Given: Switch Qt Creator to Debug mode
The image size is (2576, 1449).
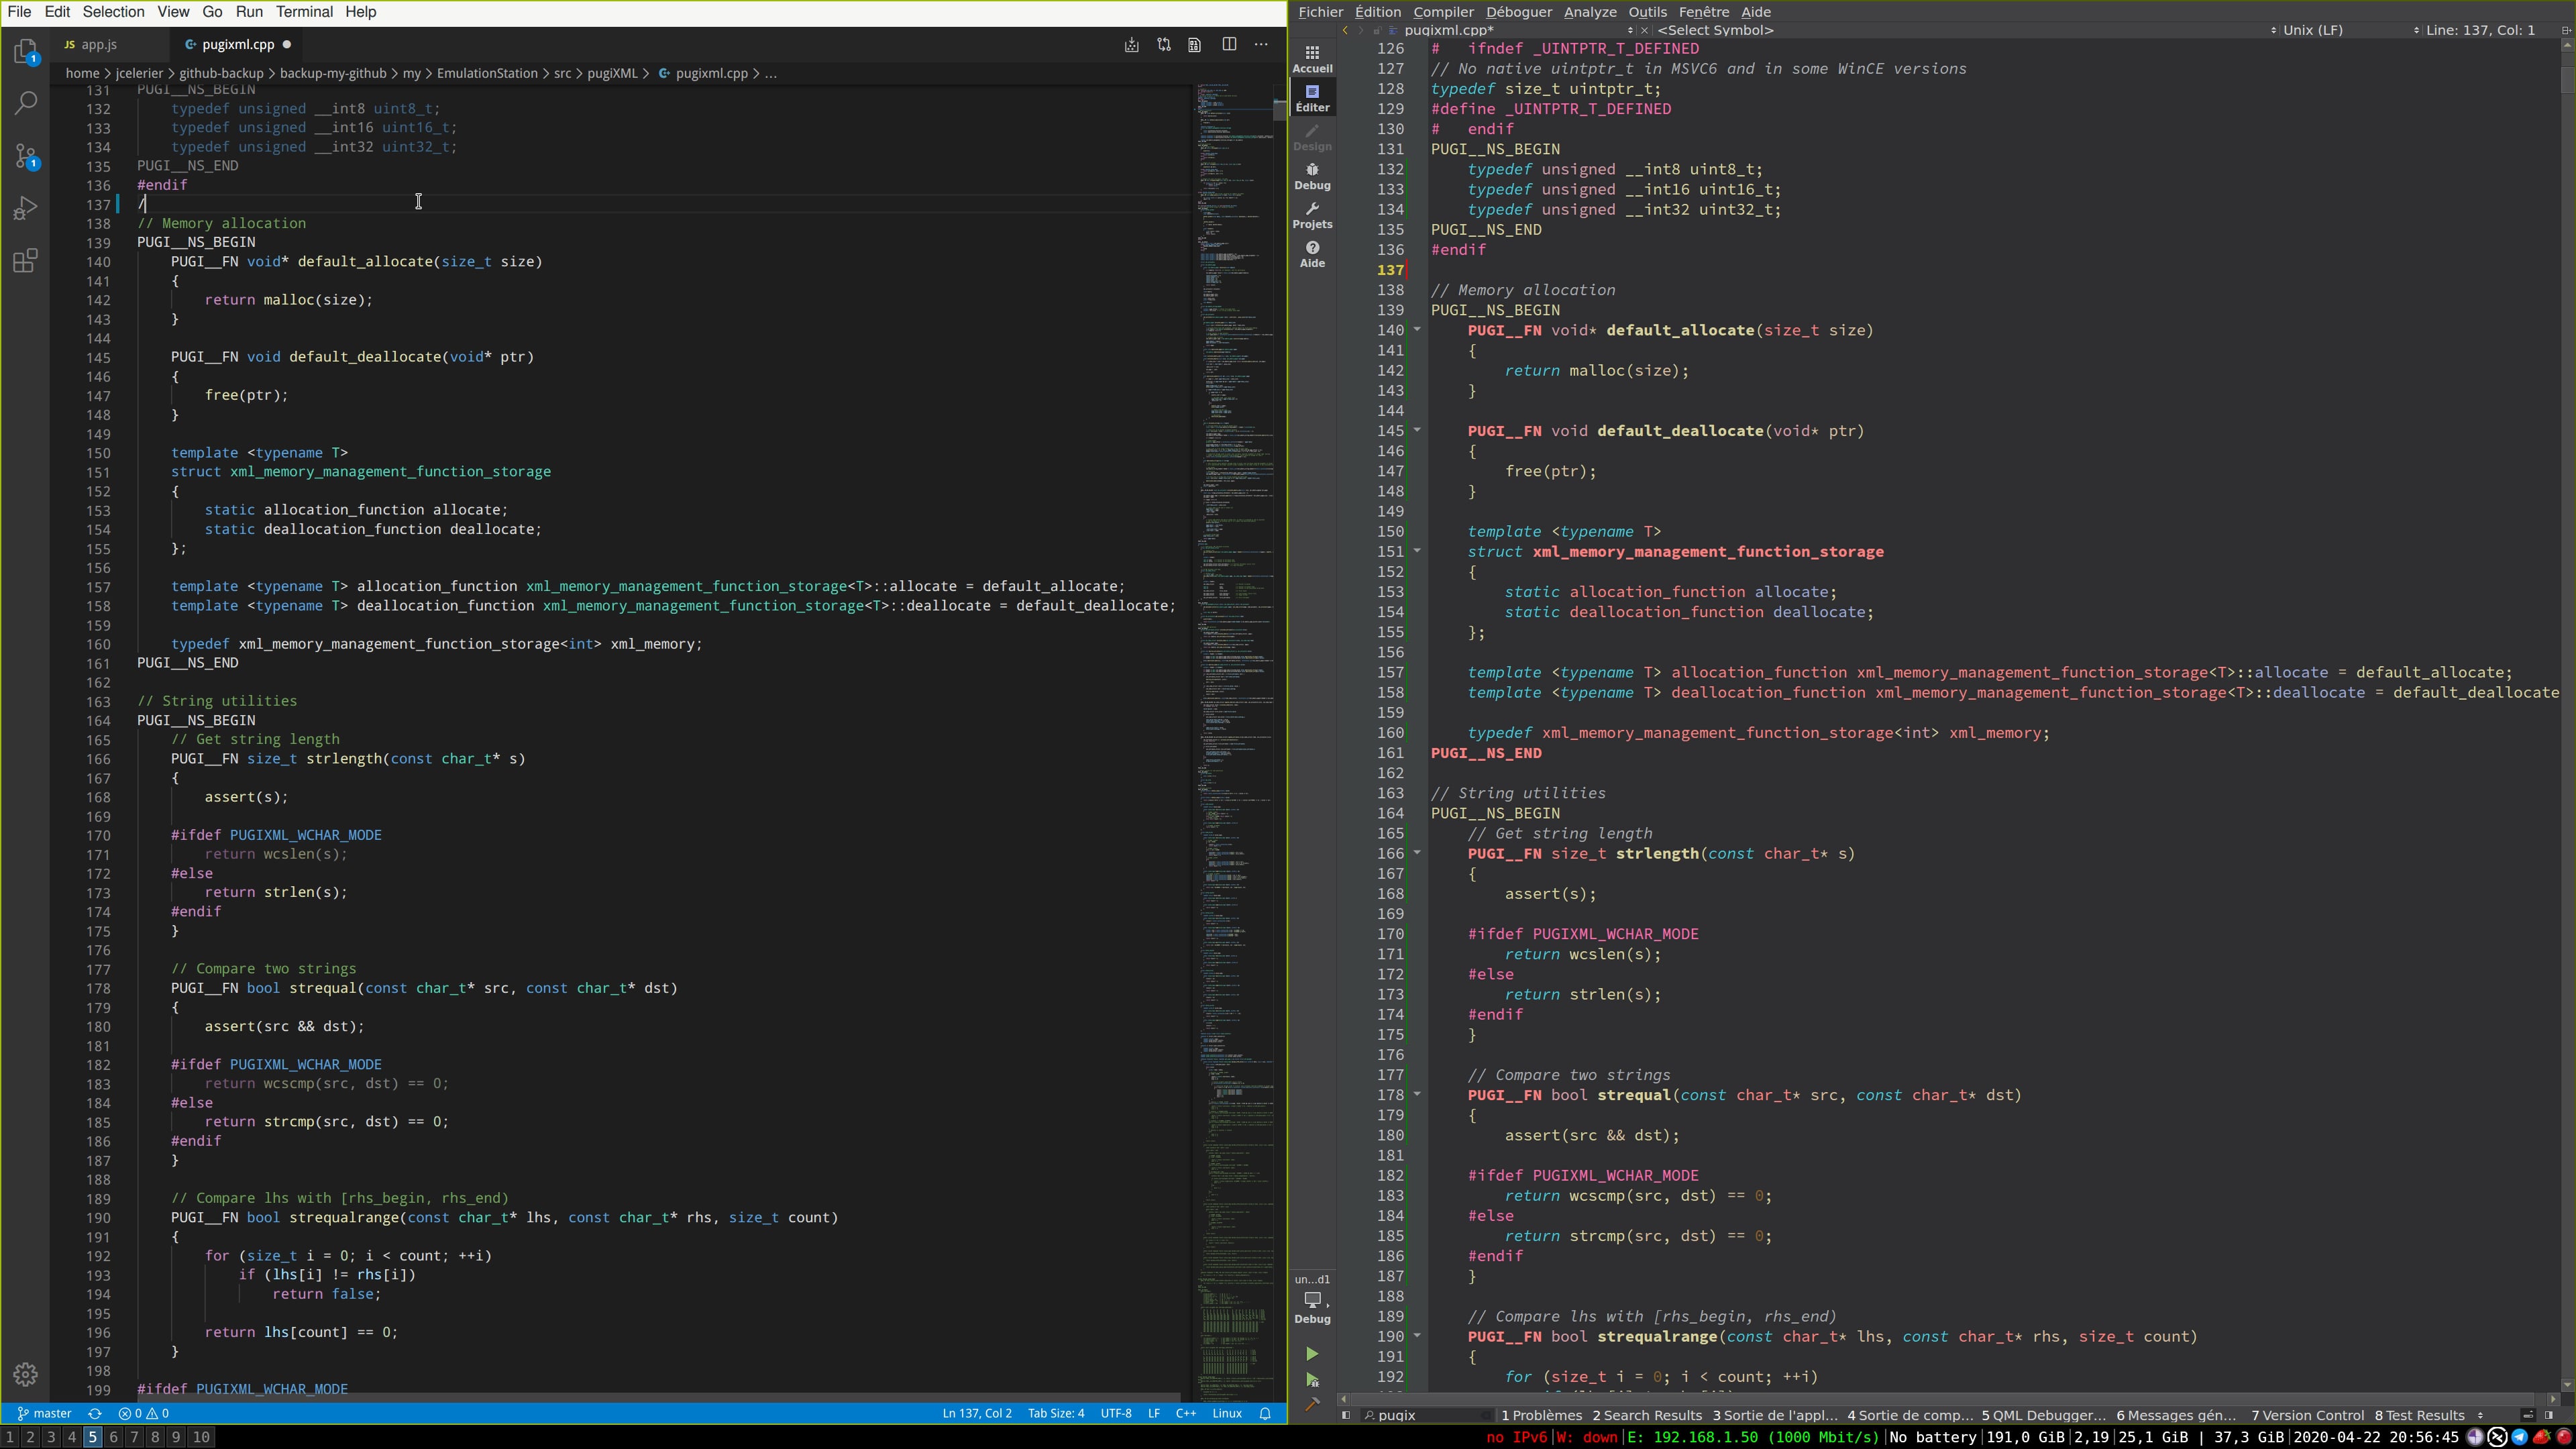Looking at the screenshot, I should point(1312,176).
